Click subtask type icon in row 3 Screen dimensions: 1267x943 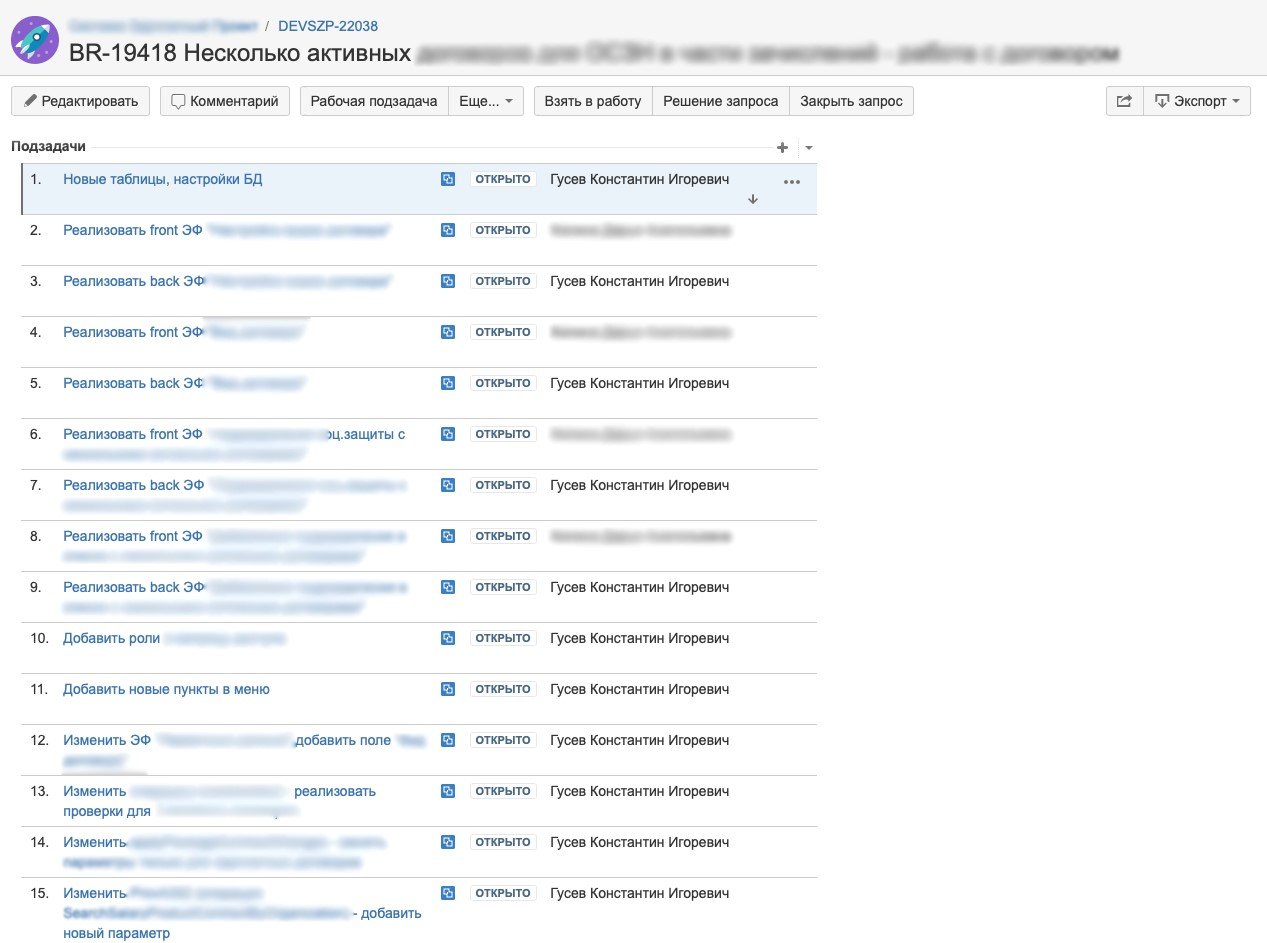(x=448, y=282)
